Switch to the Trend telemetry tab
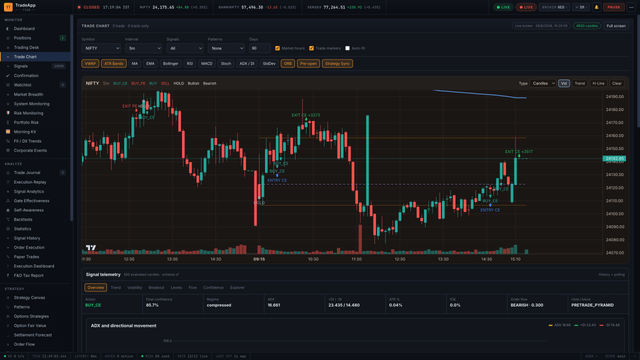The height and width of the screenshot is (360, 640). click(x=116, y=287)
